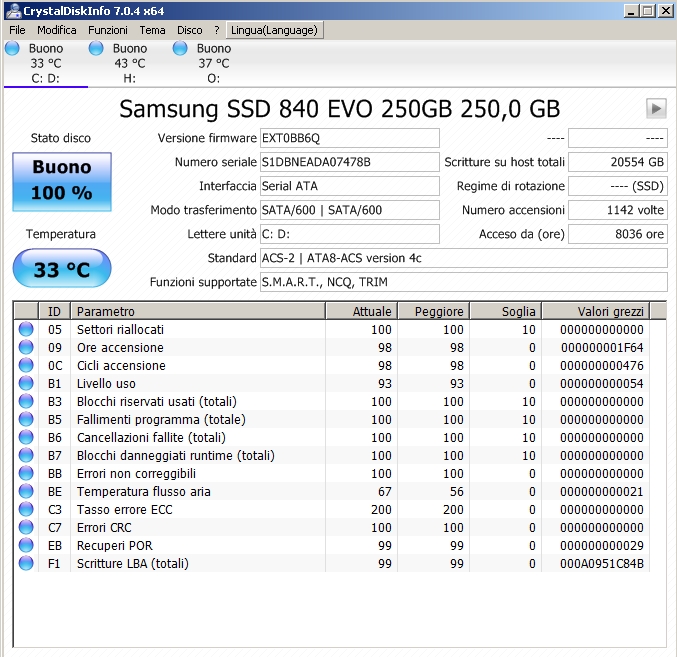Viewport: 677px width, 657px height.
Task: Open the File menu
Action: click(17, 30)
